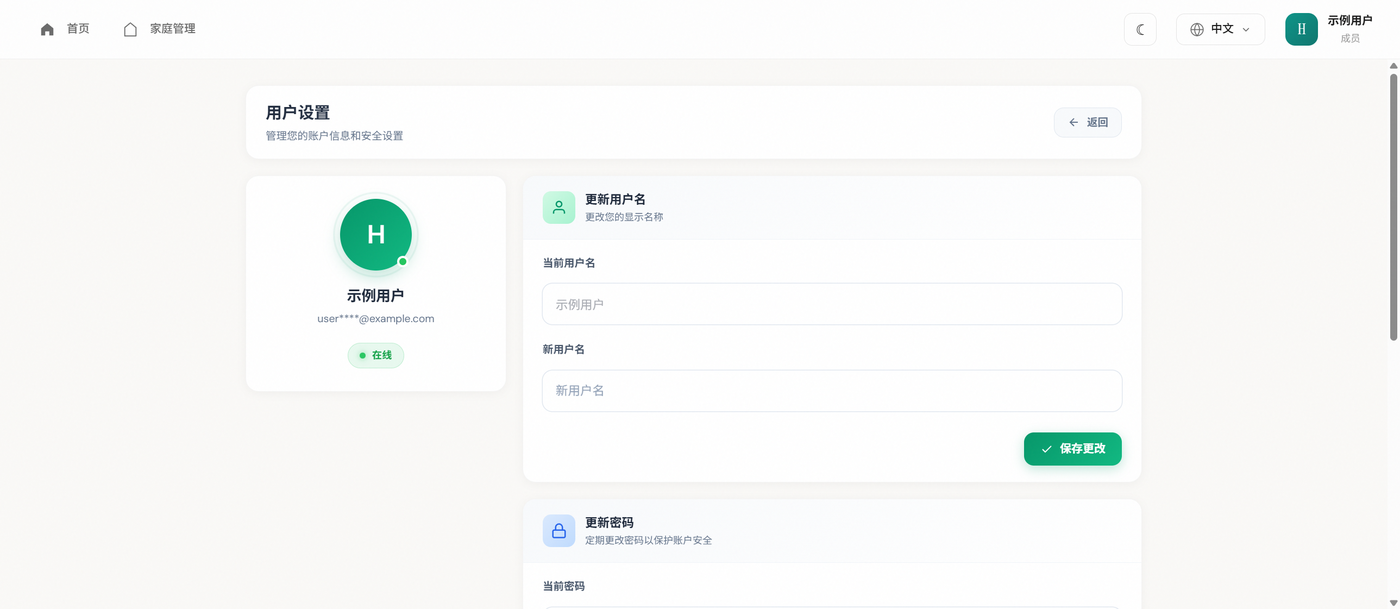Click the large green H profile avatar
1400x609 pixels.
pyautogui.click(x=376, y=235)
